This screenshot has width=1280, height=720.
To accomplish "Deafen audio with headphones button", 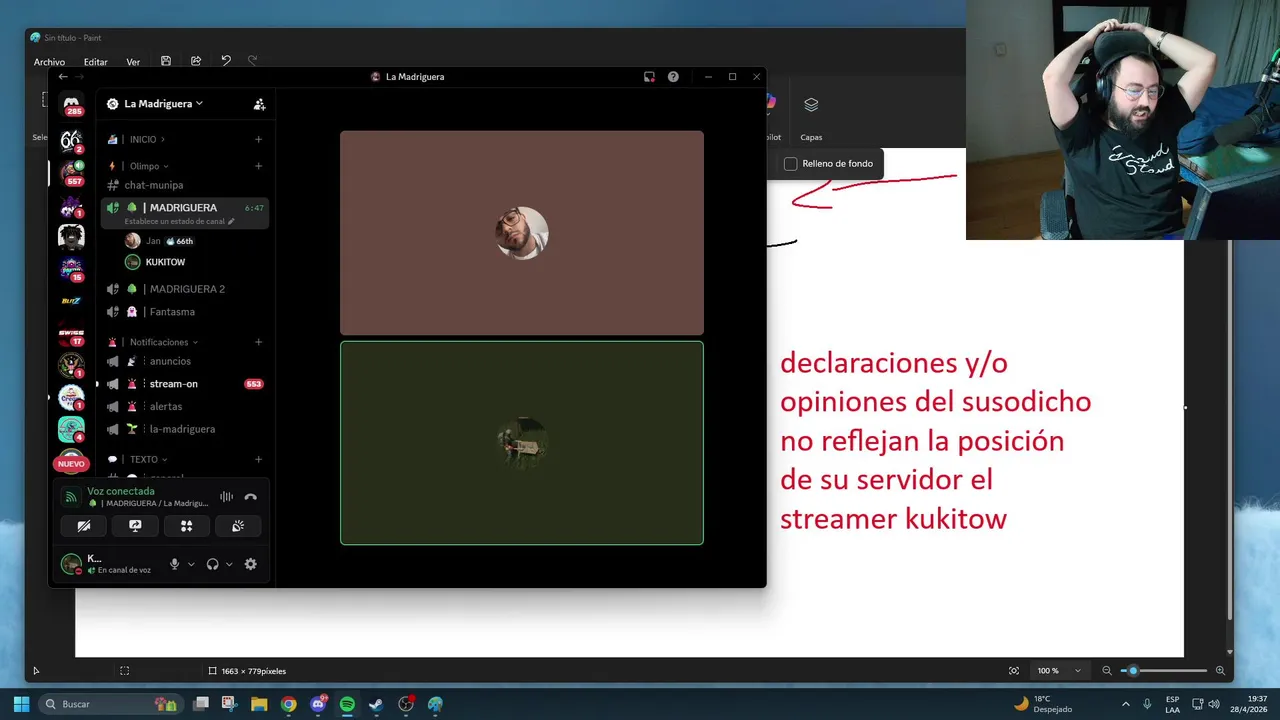I will (212, 564).
